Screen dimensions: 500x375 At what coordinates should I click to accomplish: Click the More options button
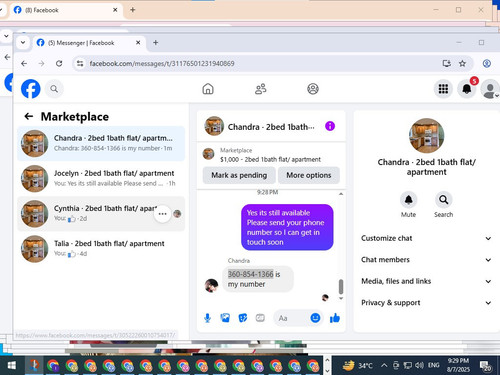309,175
